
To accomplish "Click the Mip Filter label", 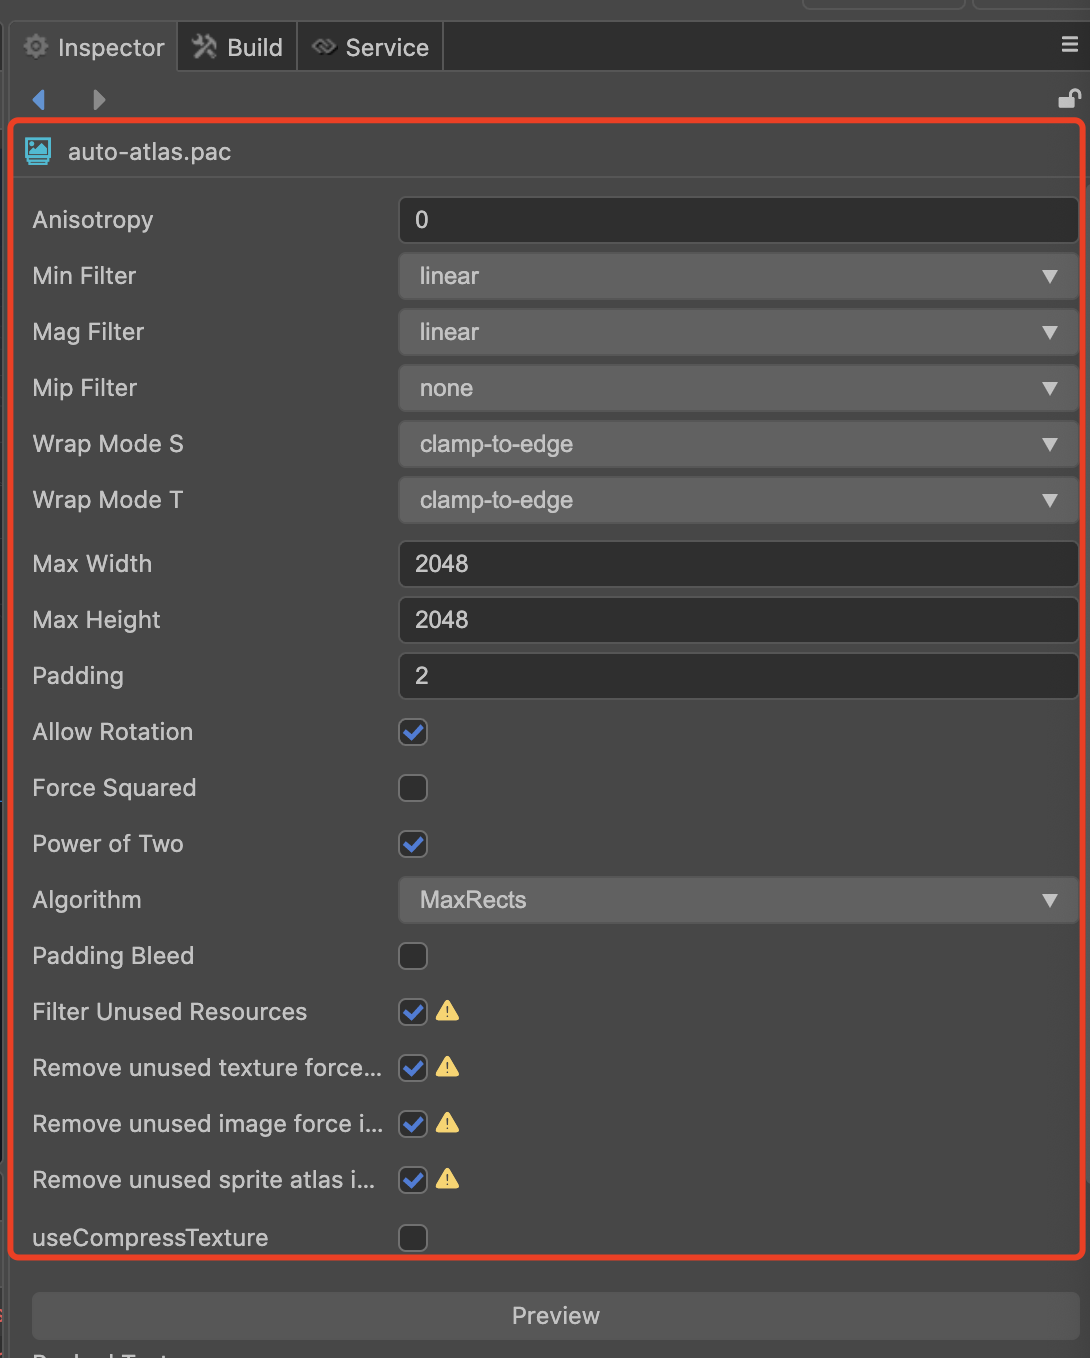I will point(85,388).
